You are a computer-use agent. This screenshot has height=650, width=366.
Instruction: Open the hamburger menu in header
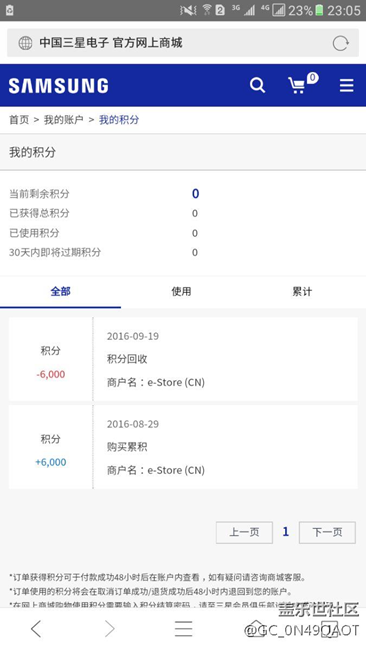[347, 85]
